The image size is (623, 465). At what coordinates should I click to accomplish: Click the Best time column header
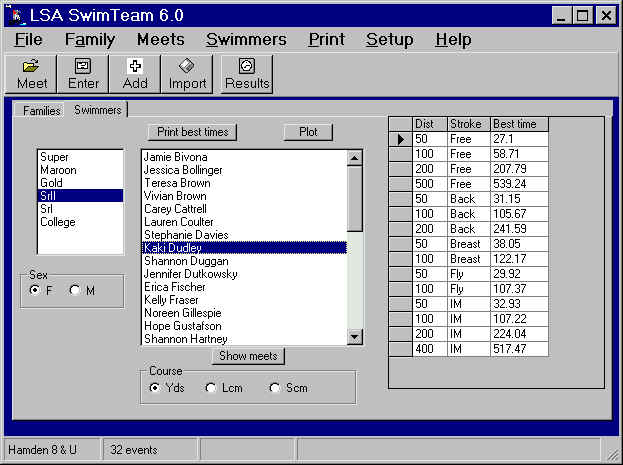(x=520, y=124)
